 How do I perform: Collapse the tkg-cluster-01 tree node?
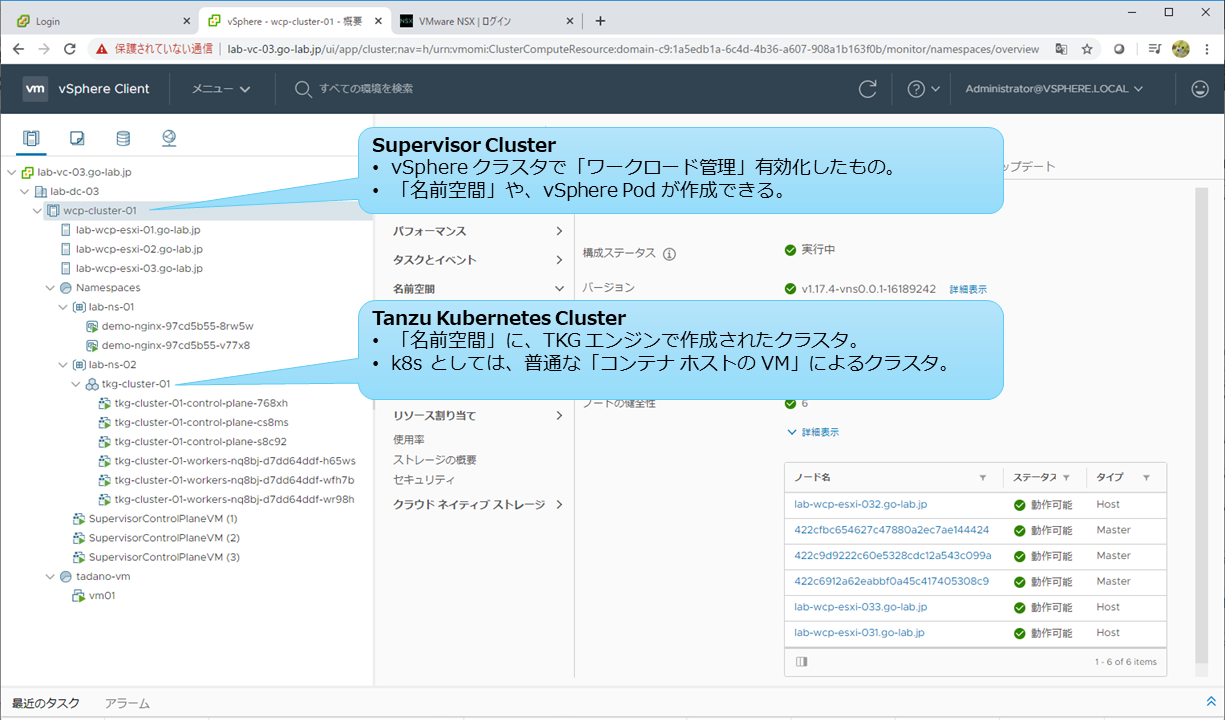pos(77,384)
